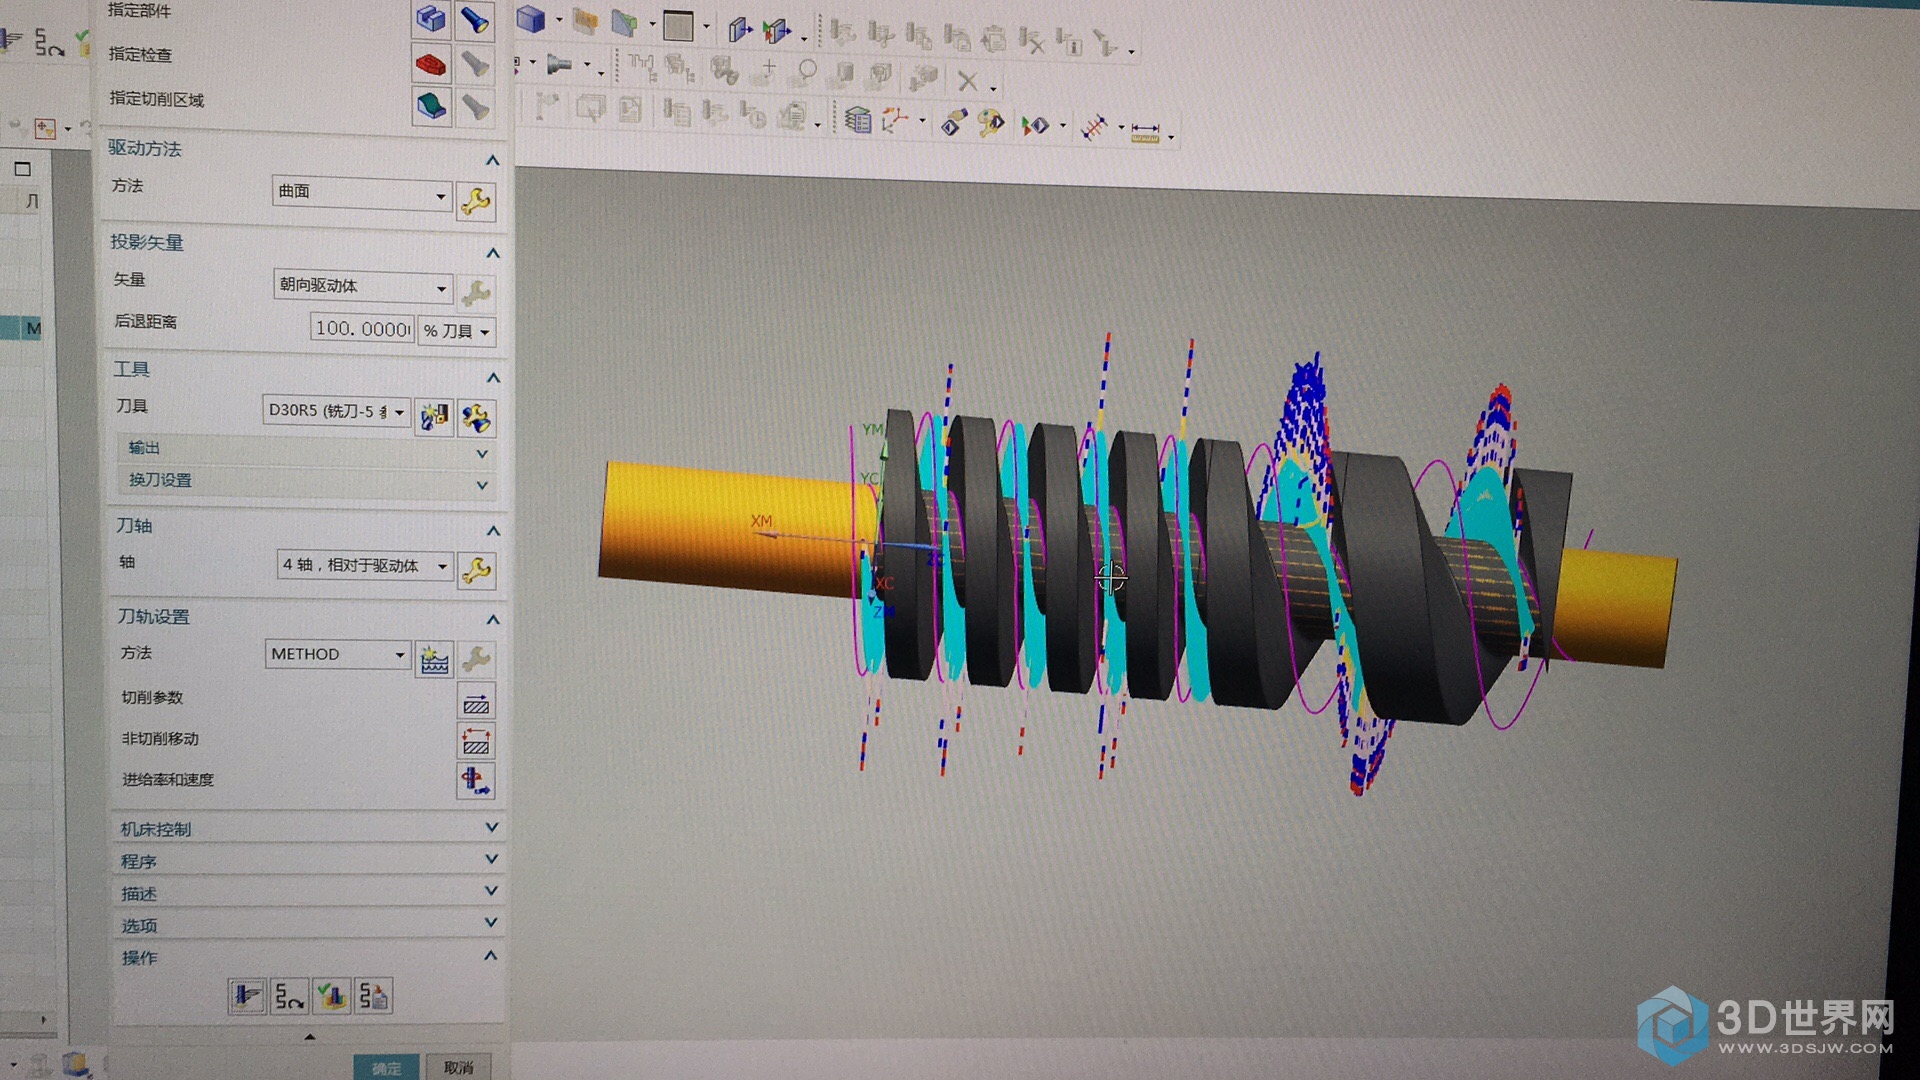Expand the 换刀设置 subsection
Viewport: 1920px width, 1080px height.
[x=483, y=485]
